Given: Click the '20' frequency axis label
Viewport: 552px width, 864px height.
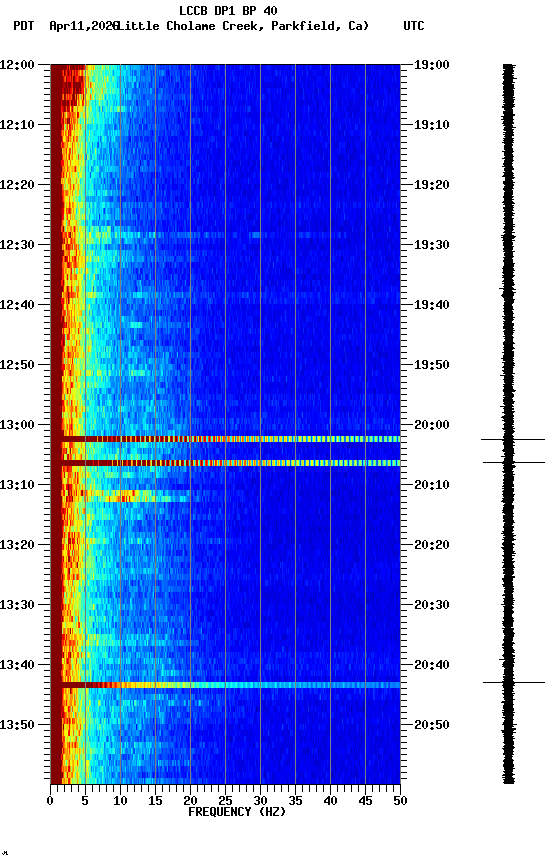Looking at the screenshot, I should (190, 802).
